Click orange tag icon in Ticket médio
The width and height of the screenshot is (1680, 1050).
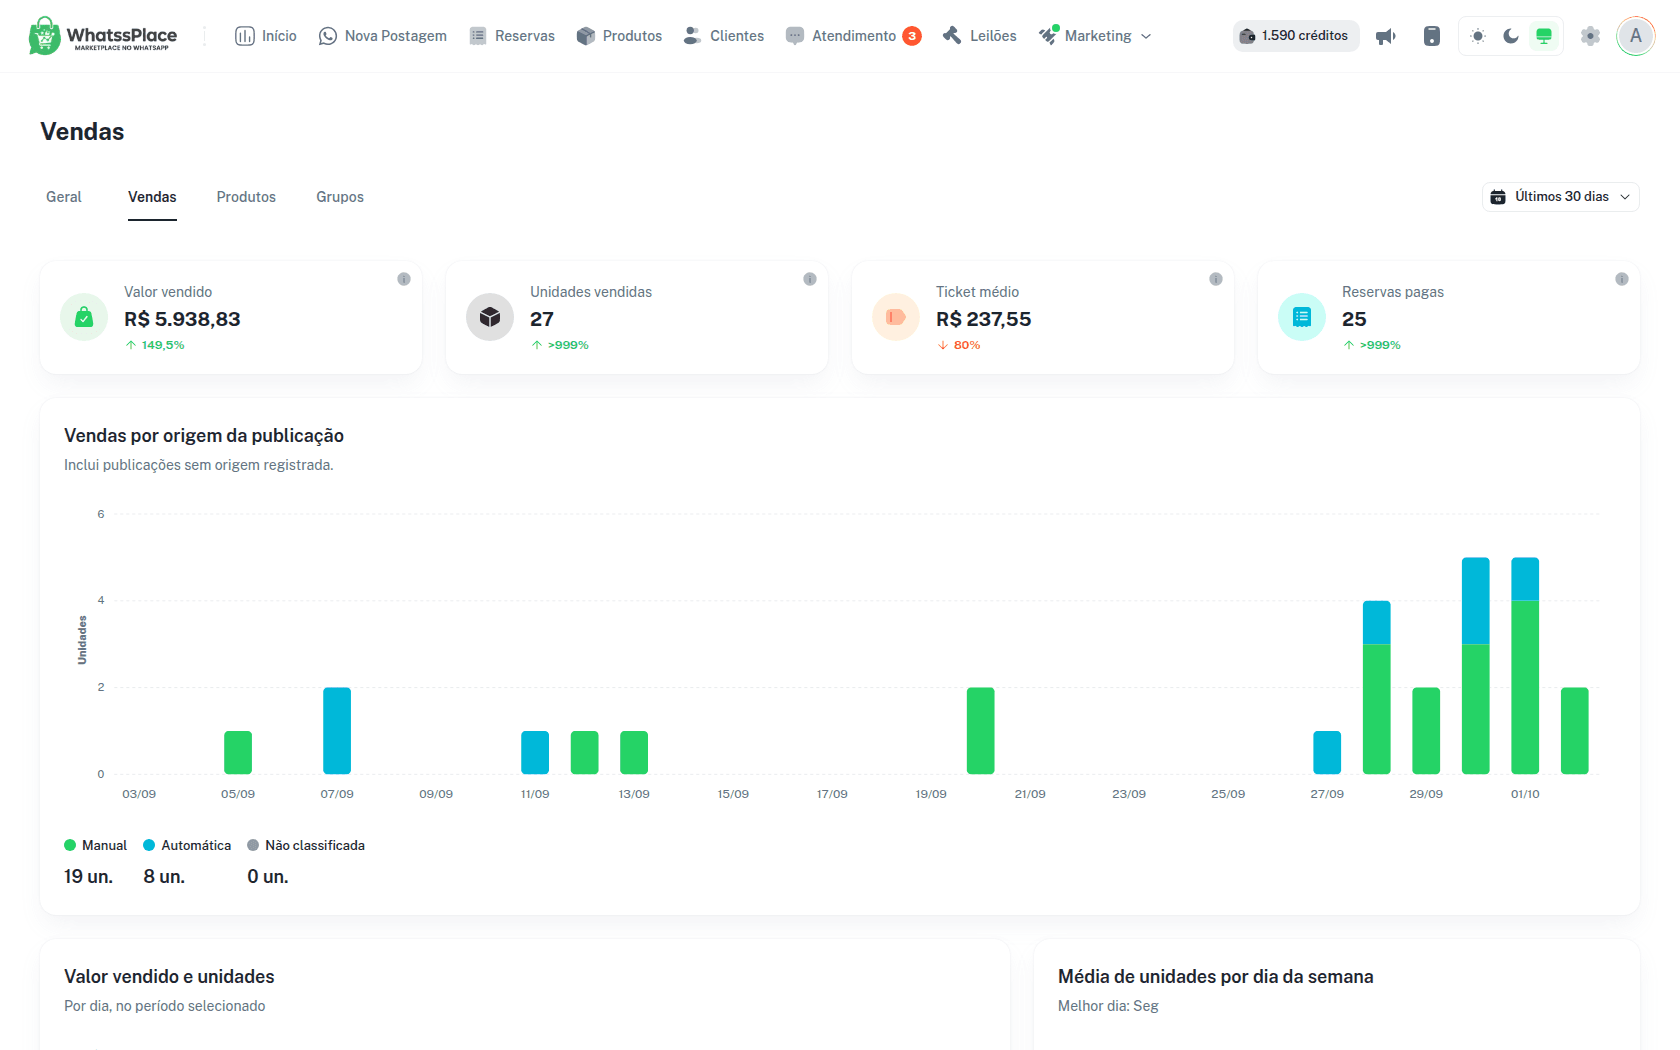[896, 317]
